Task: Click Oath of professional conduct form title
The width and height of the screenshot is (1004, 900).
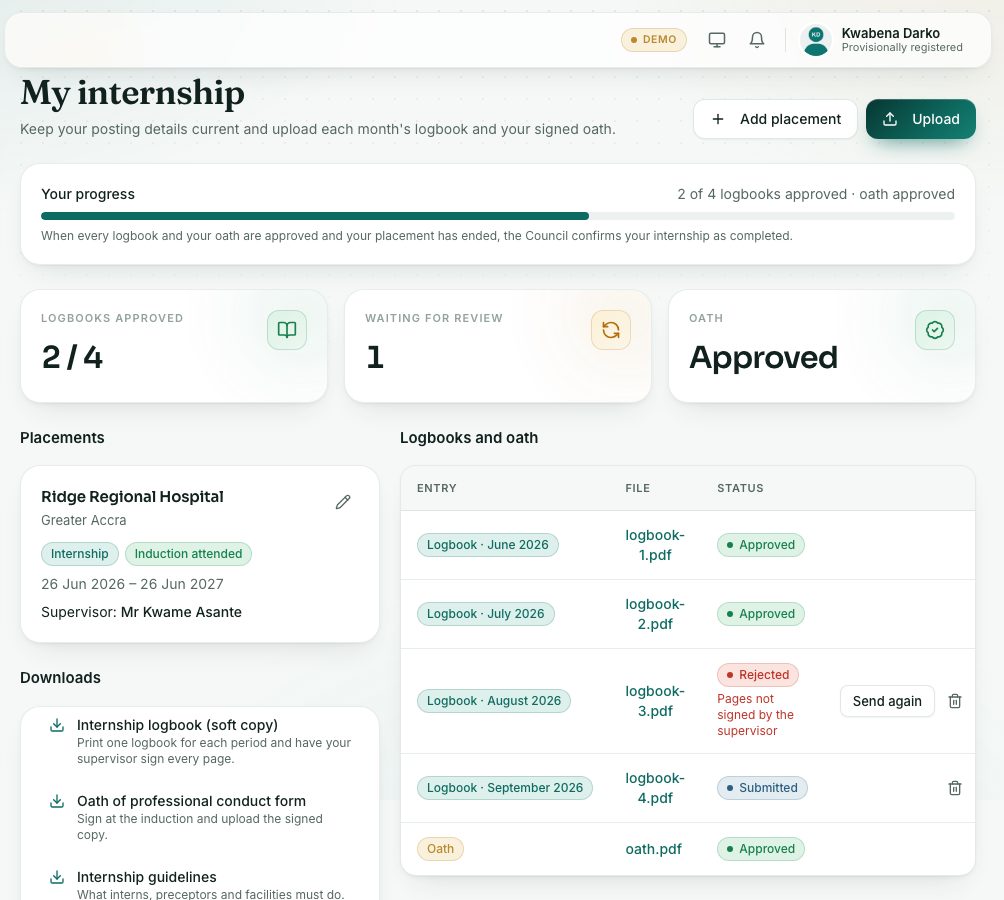Action: (191, 801)
